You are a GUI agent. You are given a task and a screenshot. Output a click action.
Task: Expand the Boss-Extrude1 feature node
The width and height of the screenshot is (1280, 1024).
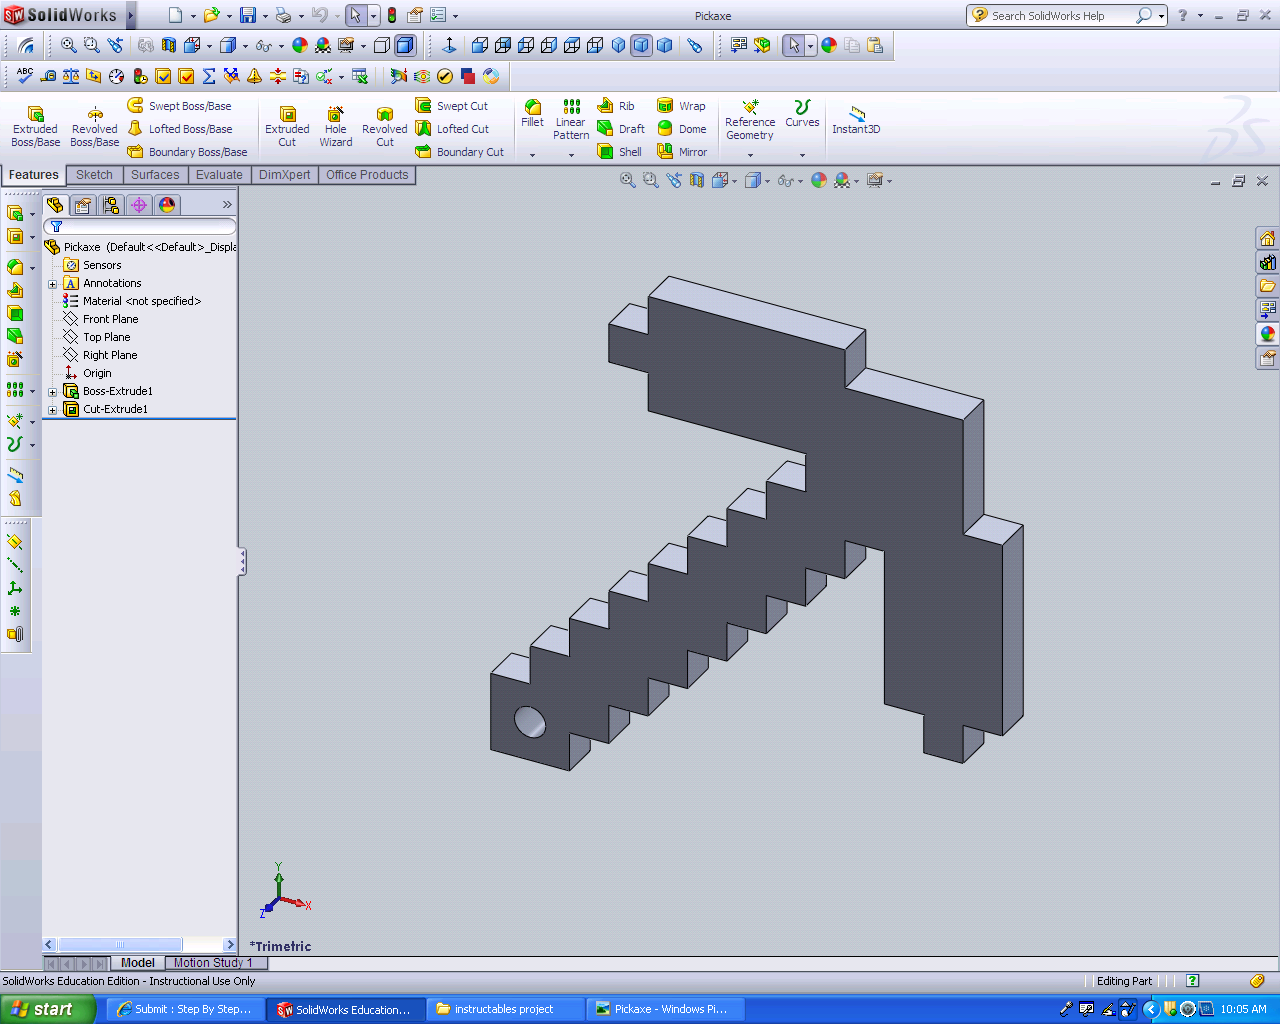click(x=53, y=392)
